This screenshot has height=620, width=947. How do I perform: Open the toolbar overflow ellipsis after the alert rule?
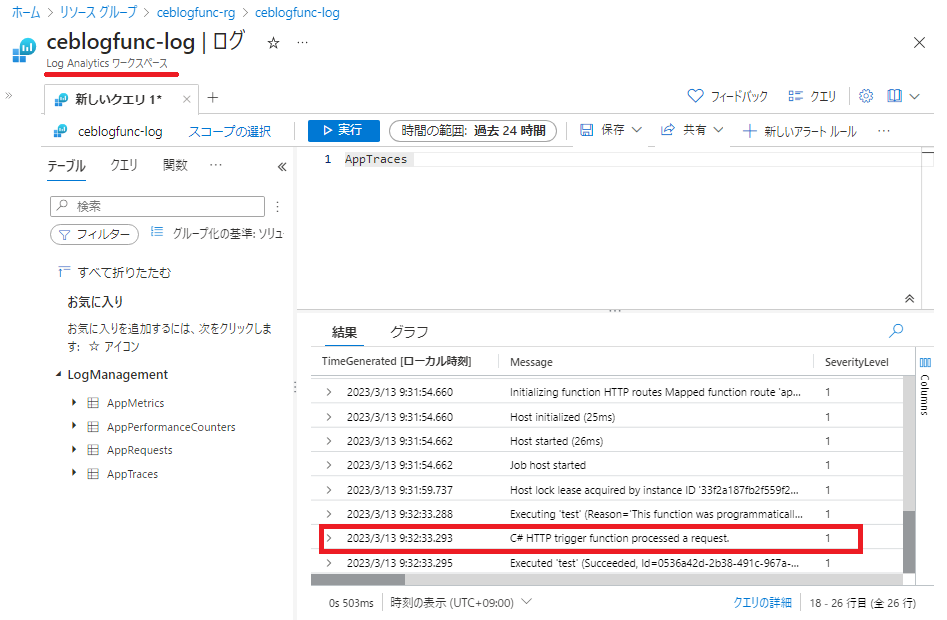884,131
